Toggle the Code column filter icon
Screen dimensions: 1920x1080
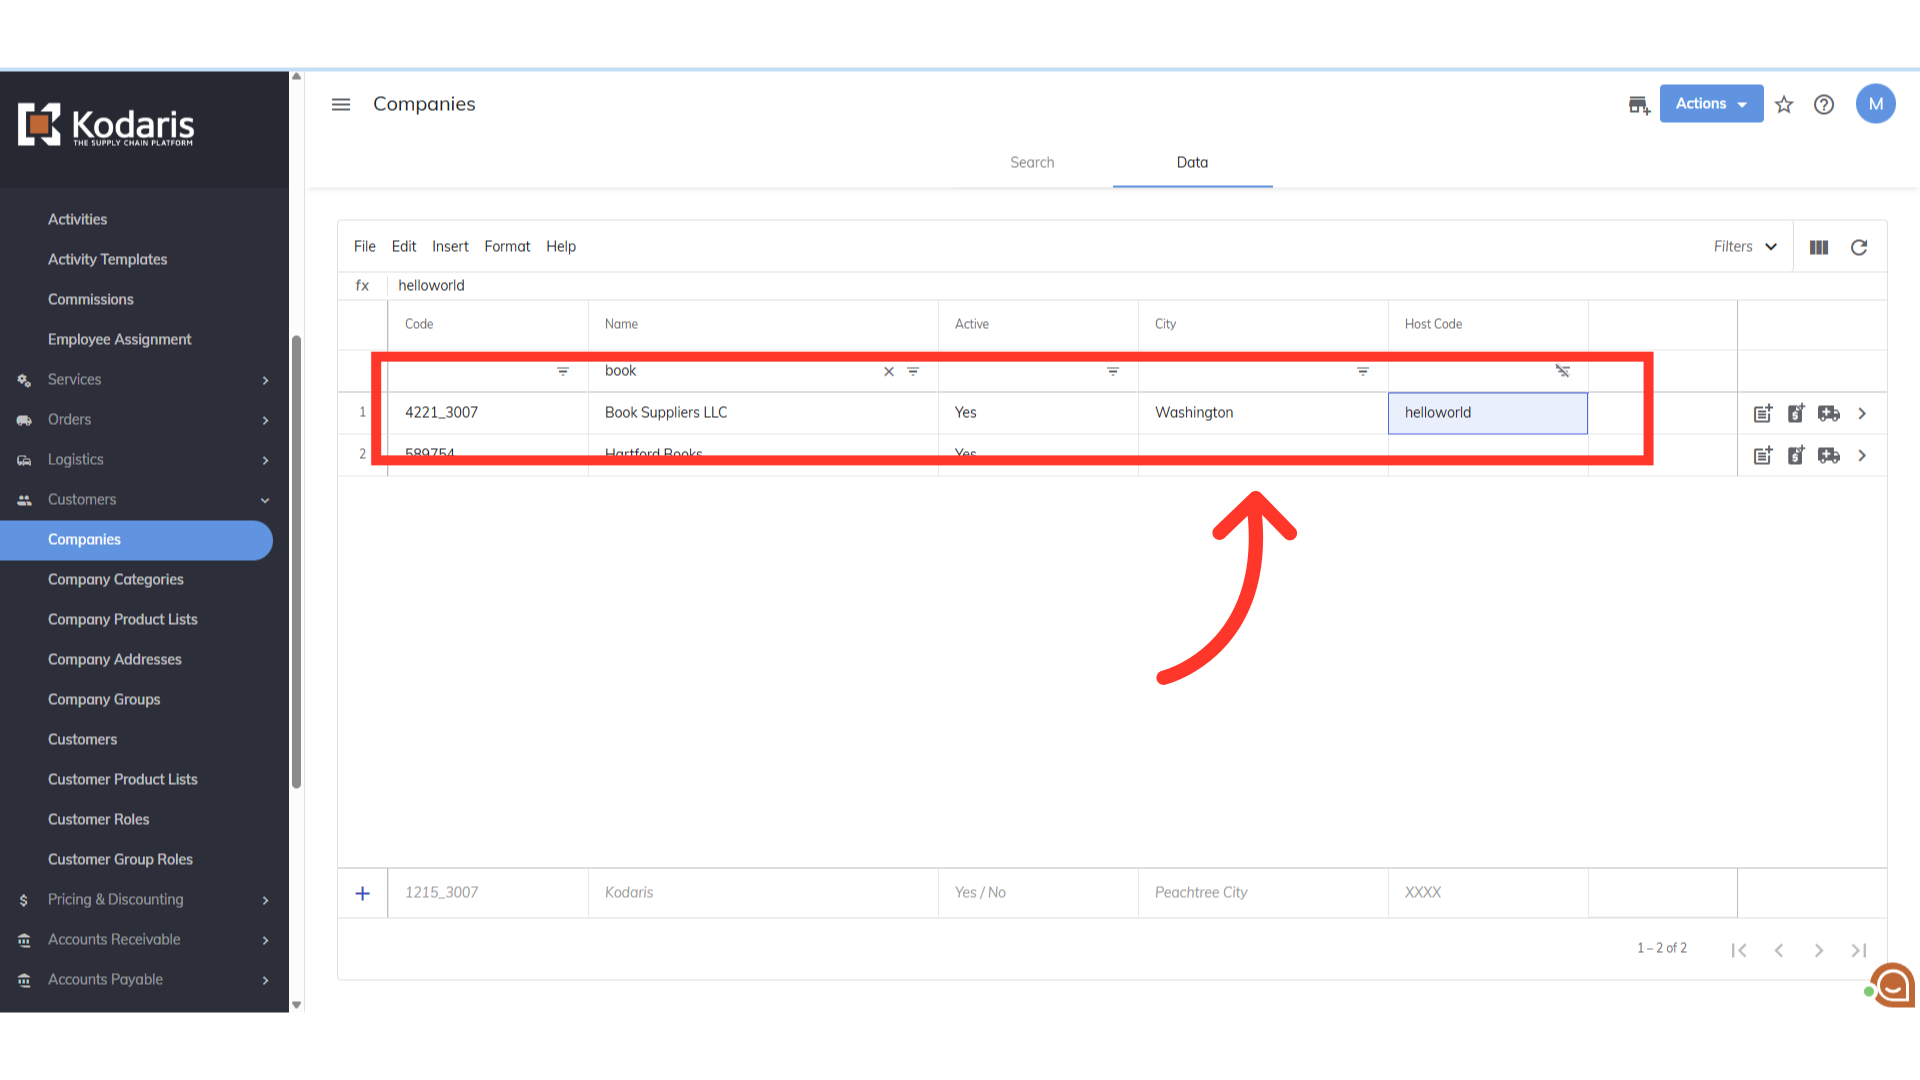(x=563, y=371)
